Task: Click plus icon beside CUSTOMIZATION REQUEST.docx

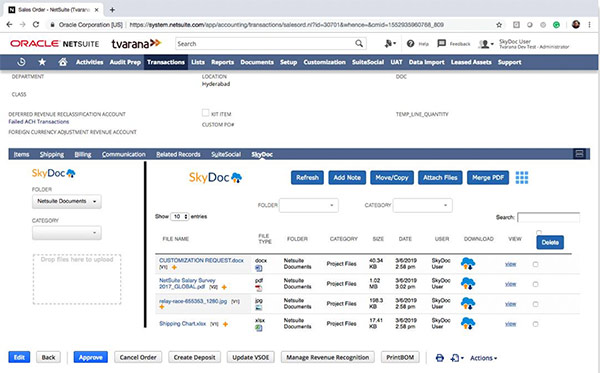Action: (174, 267)
